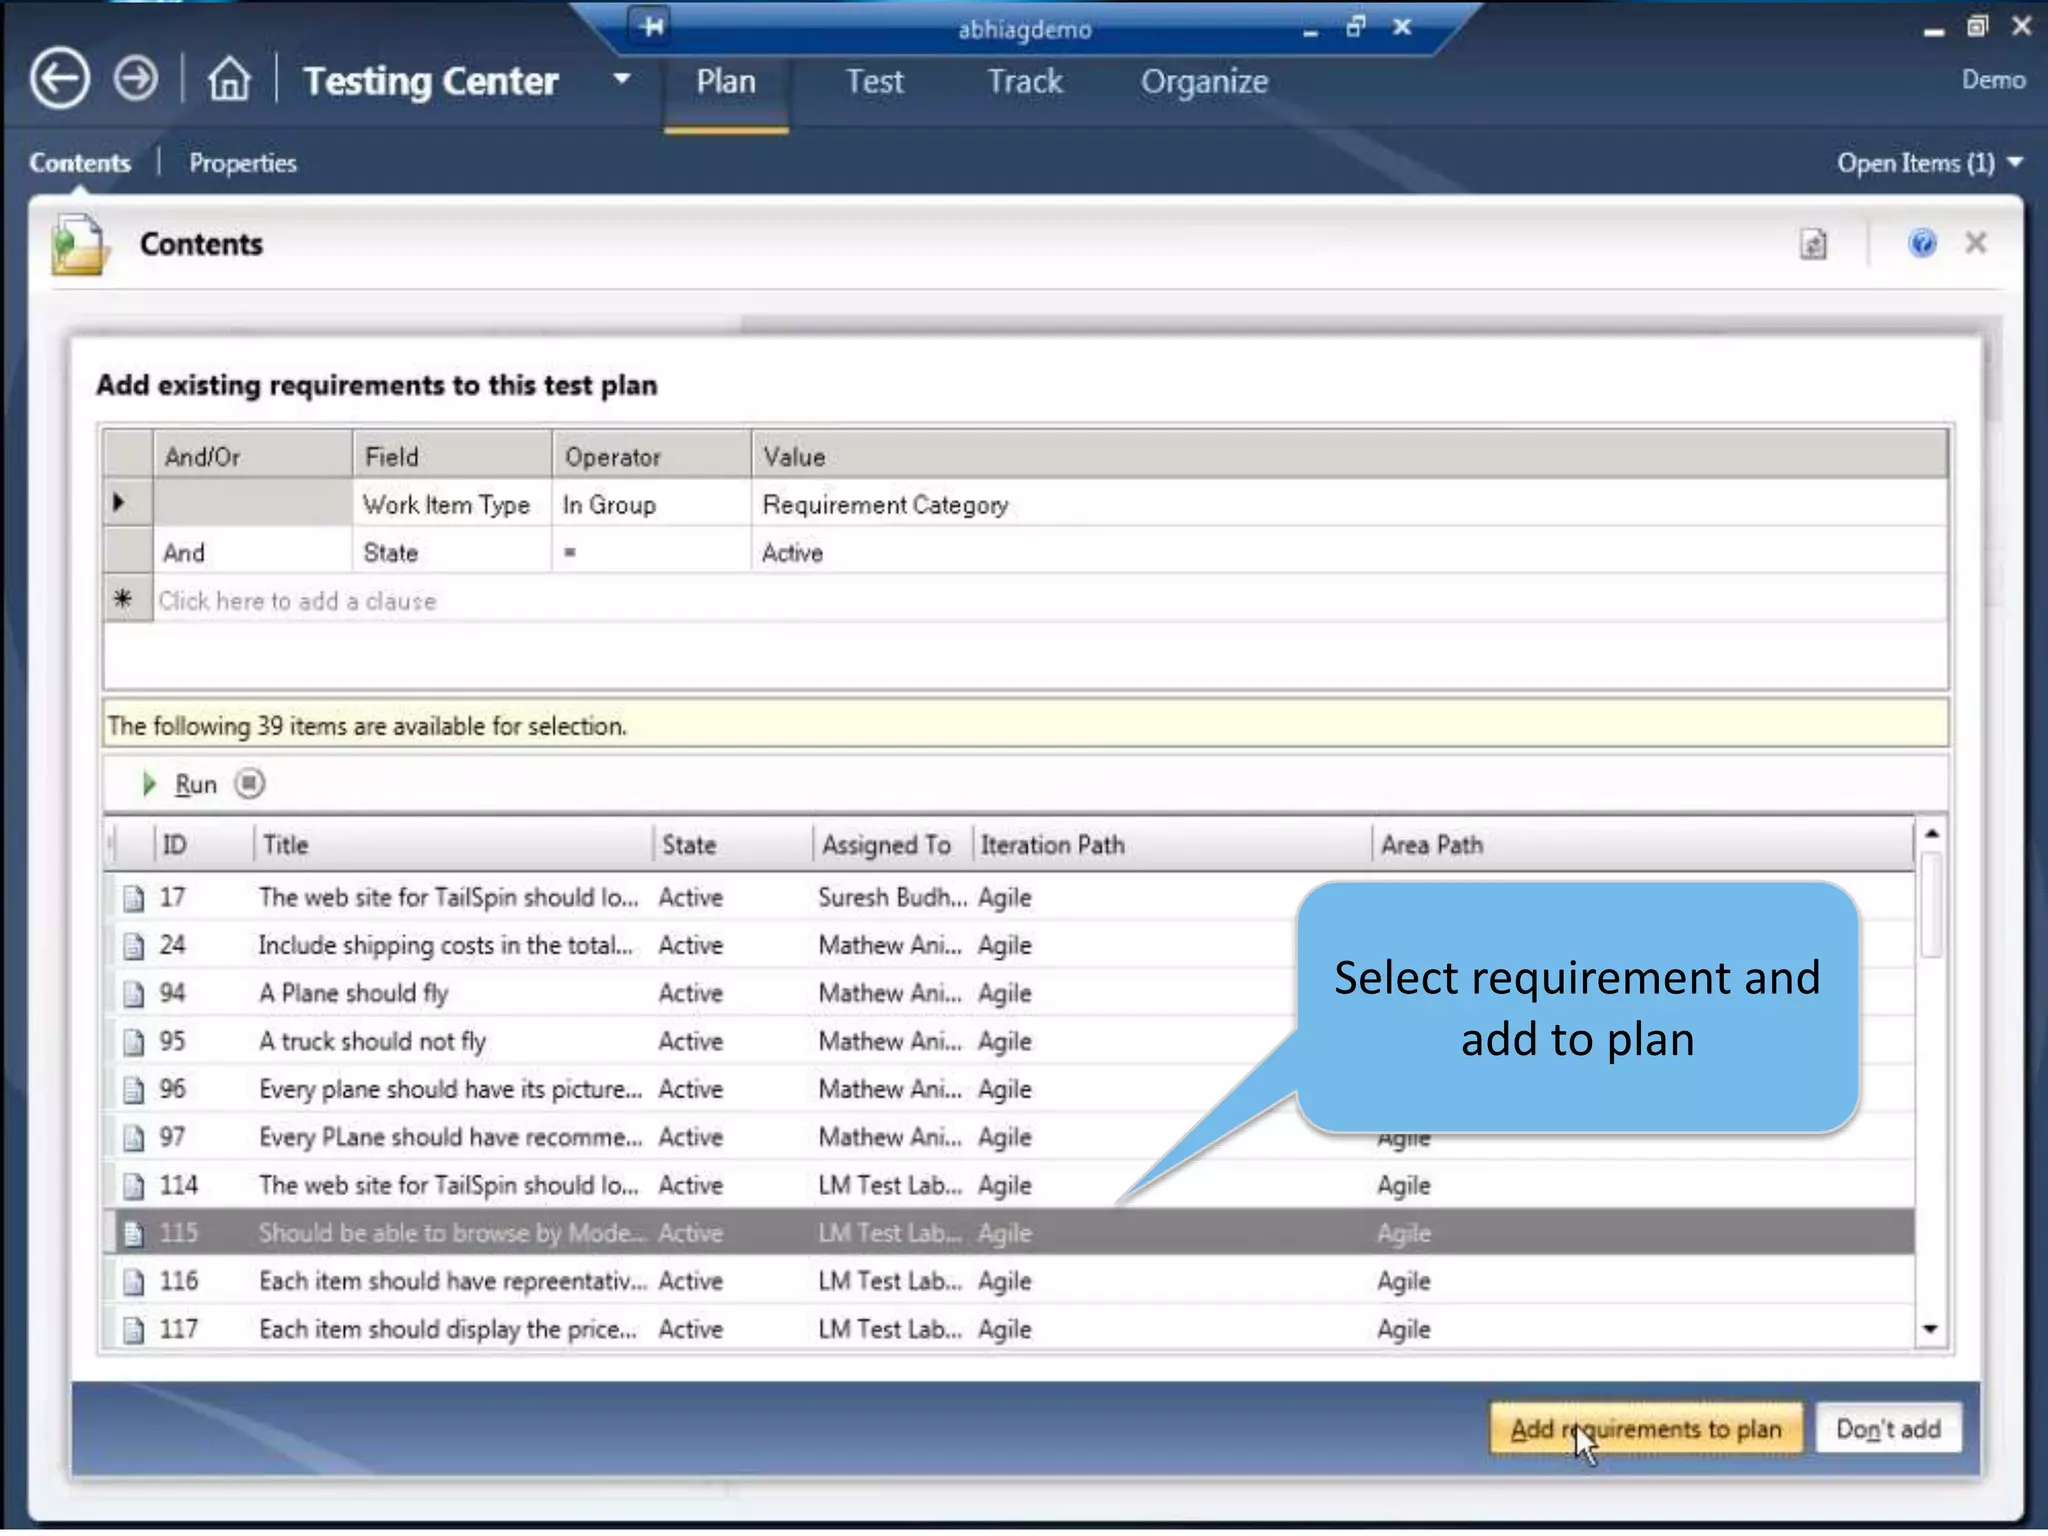Click the Don't add button
Screen dimensions: 2048x1536
coord(1887,1429)
